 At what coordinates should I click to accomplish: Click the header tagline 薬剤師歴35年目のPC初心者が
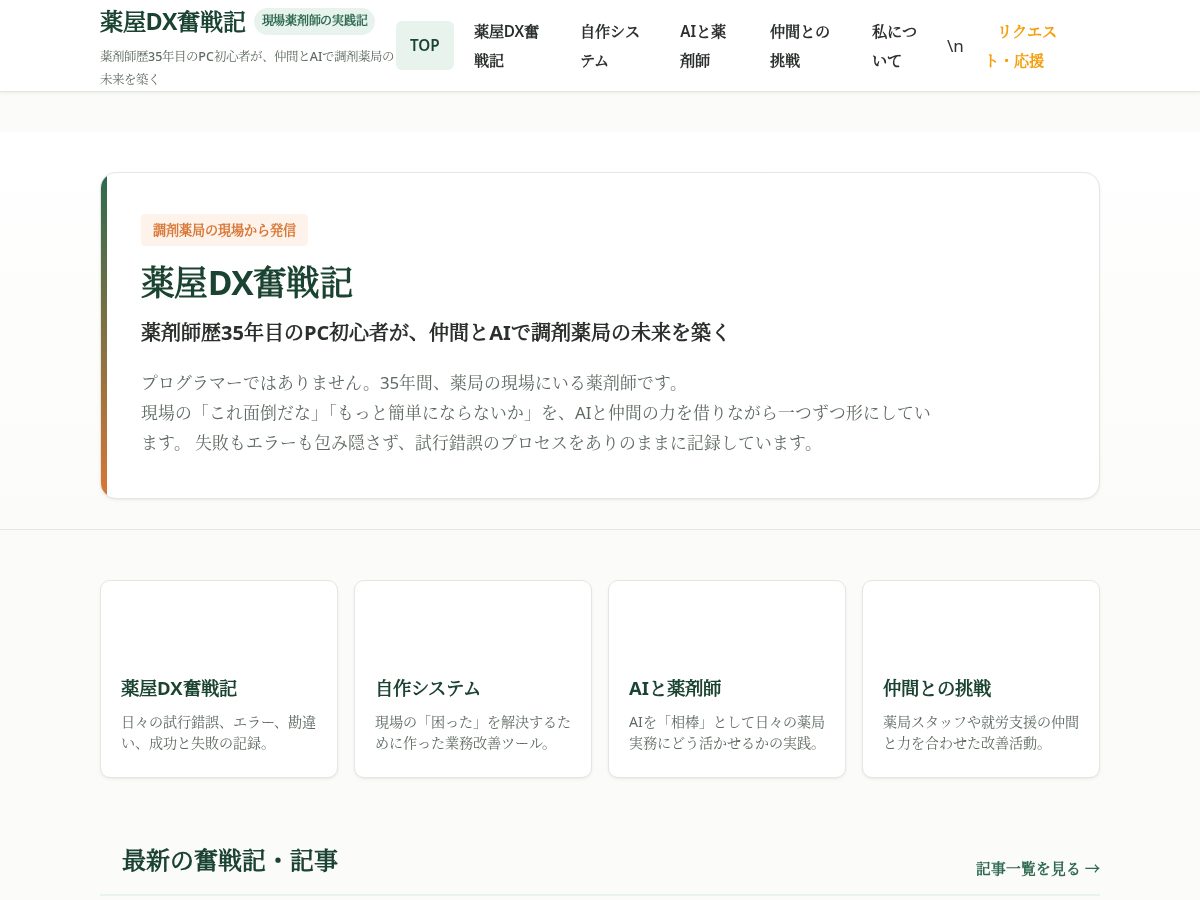[247, 67]
